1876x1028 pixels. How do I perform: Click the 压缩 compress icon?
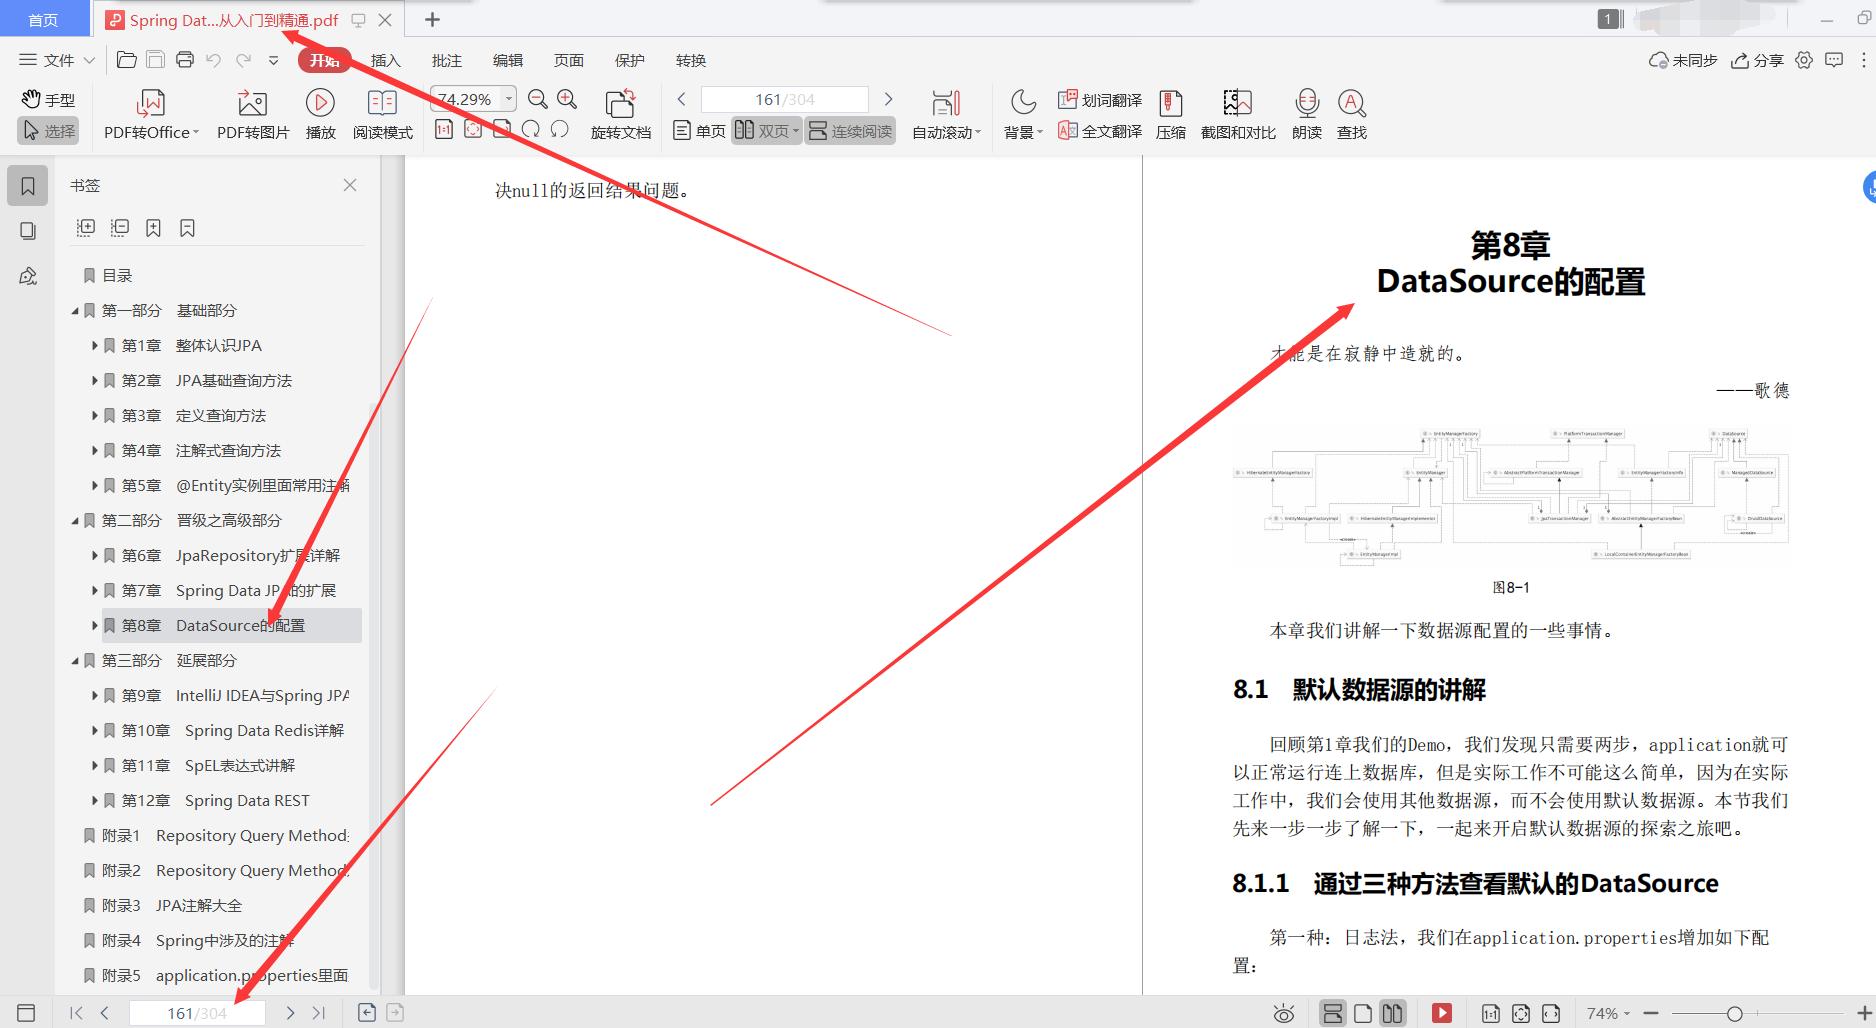point(1170,104)
